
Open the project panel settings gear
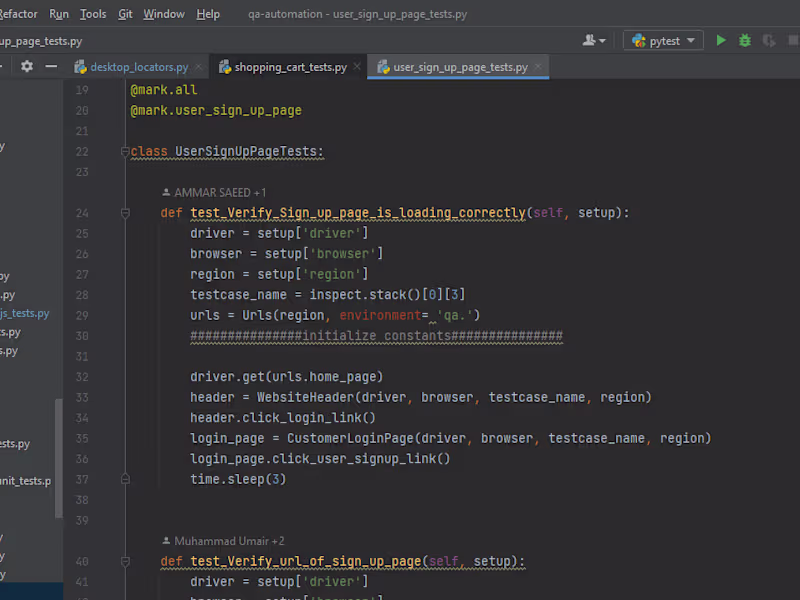point(27,67)
